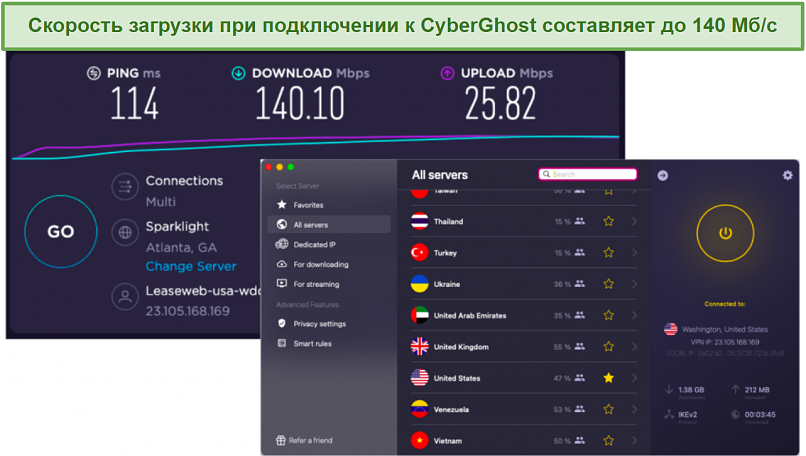This screenshot has width=806, height=456.
Task: Click the DOWNLOAD arrow icon
Action: [x=238, y=73]
